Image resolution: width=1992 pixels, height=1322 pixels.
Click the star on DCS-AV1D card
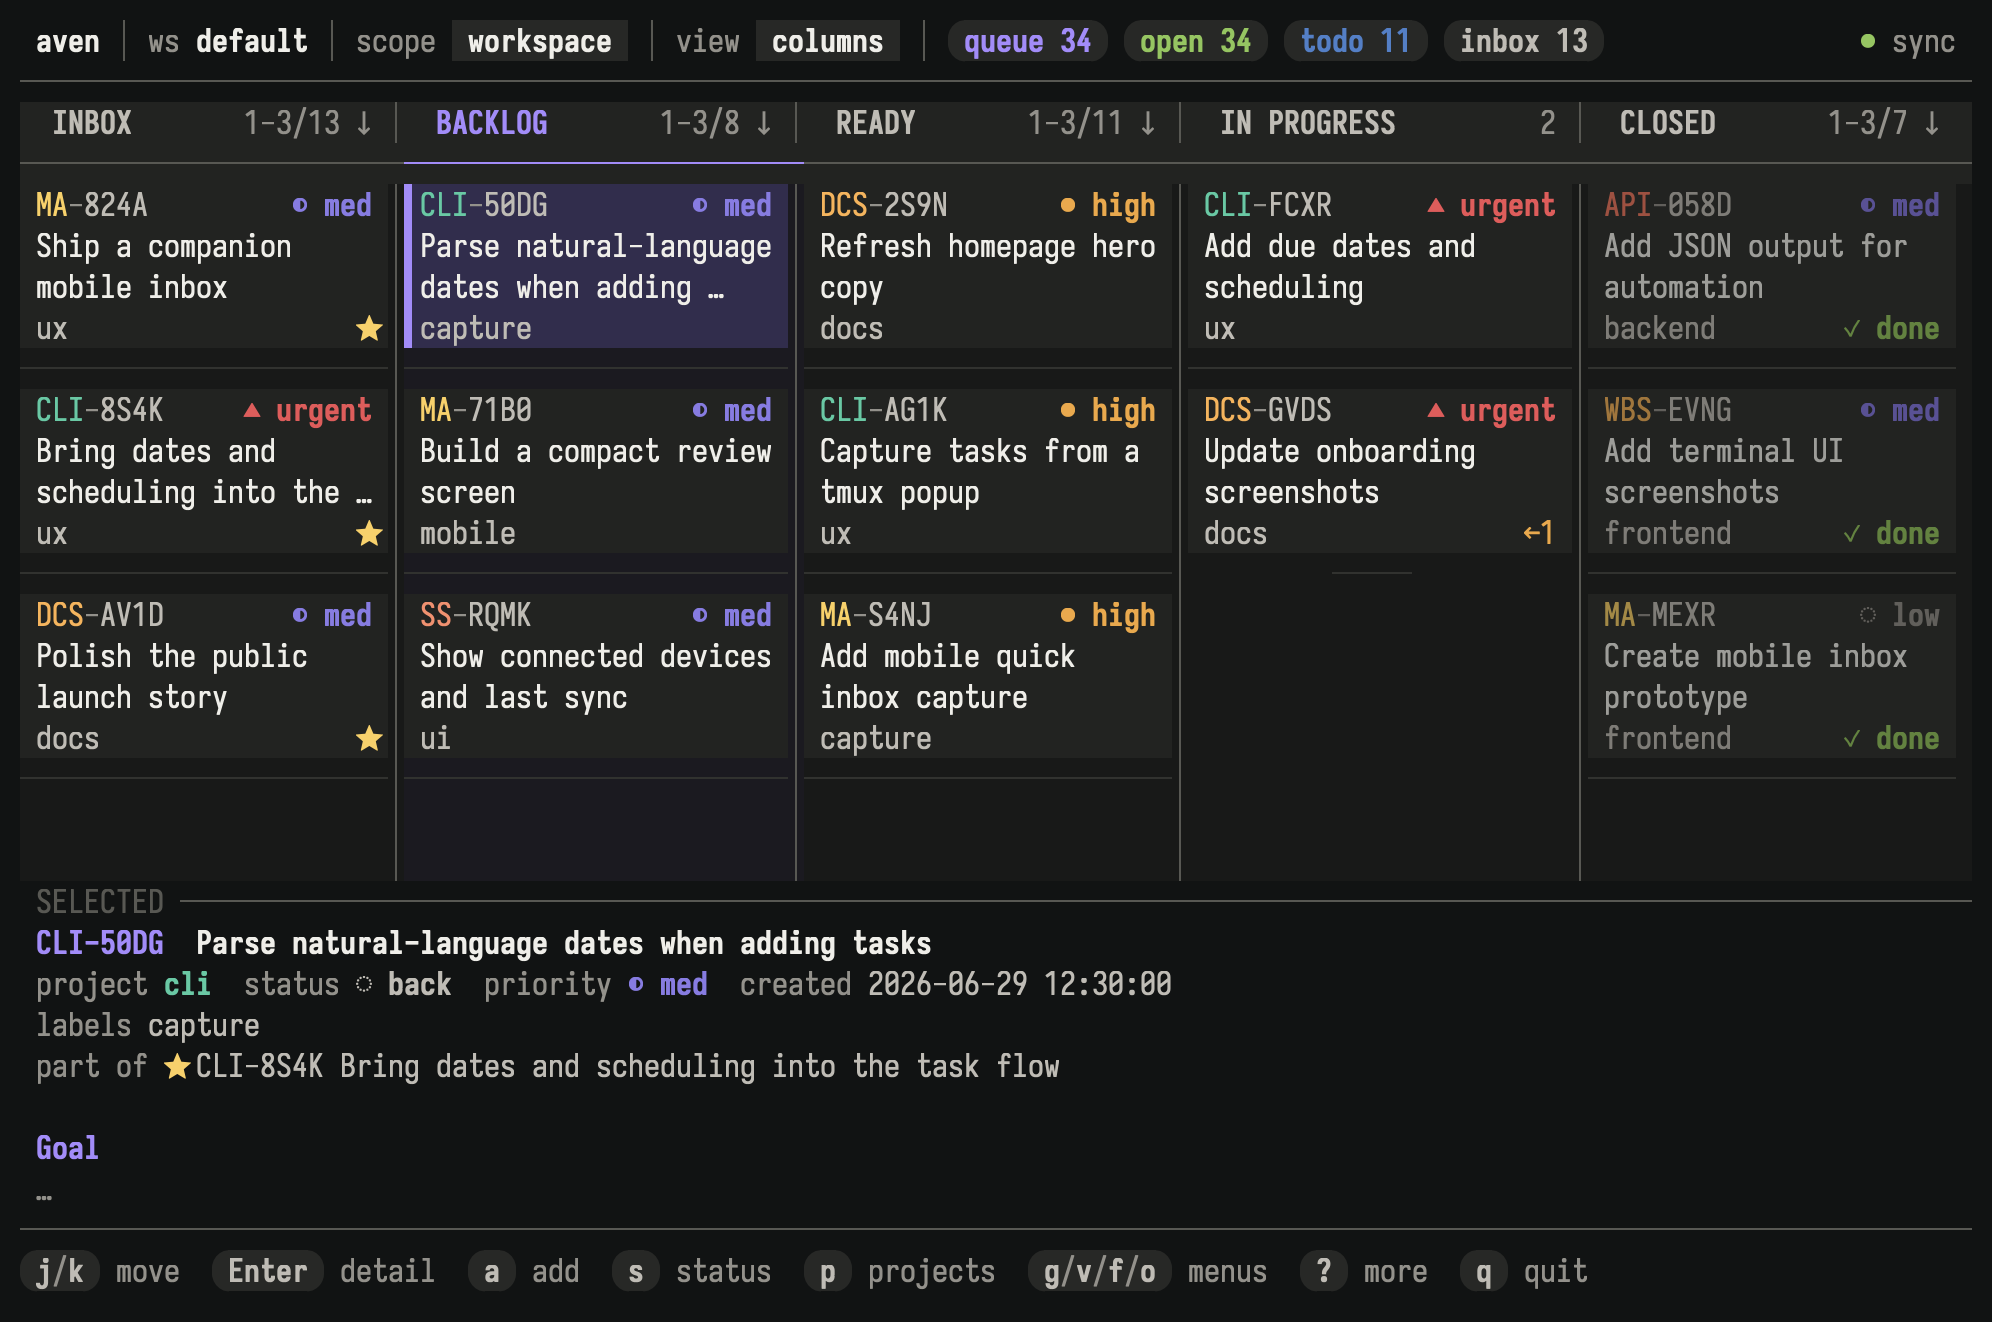(369, 738)
